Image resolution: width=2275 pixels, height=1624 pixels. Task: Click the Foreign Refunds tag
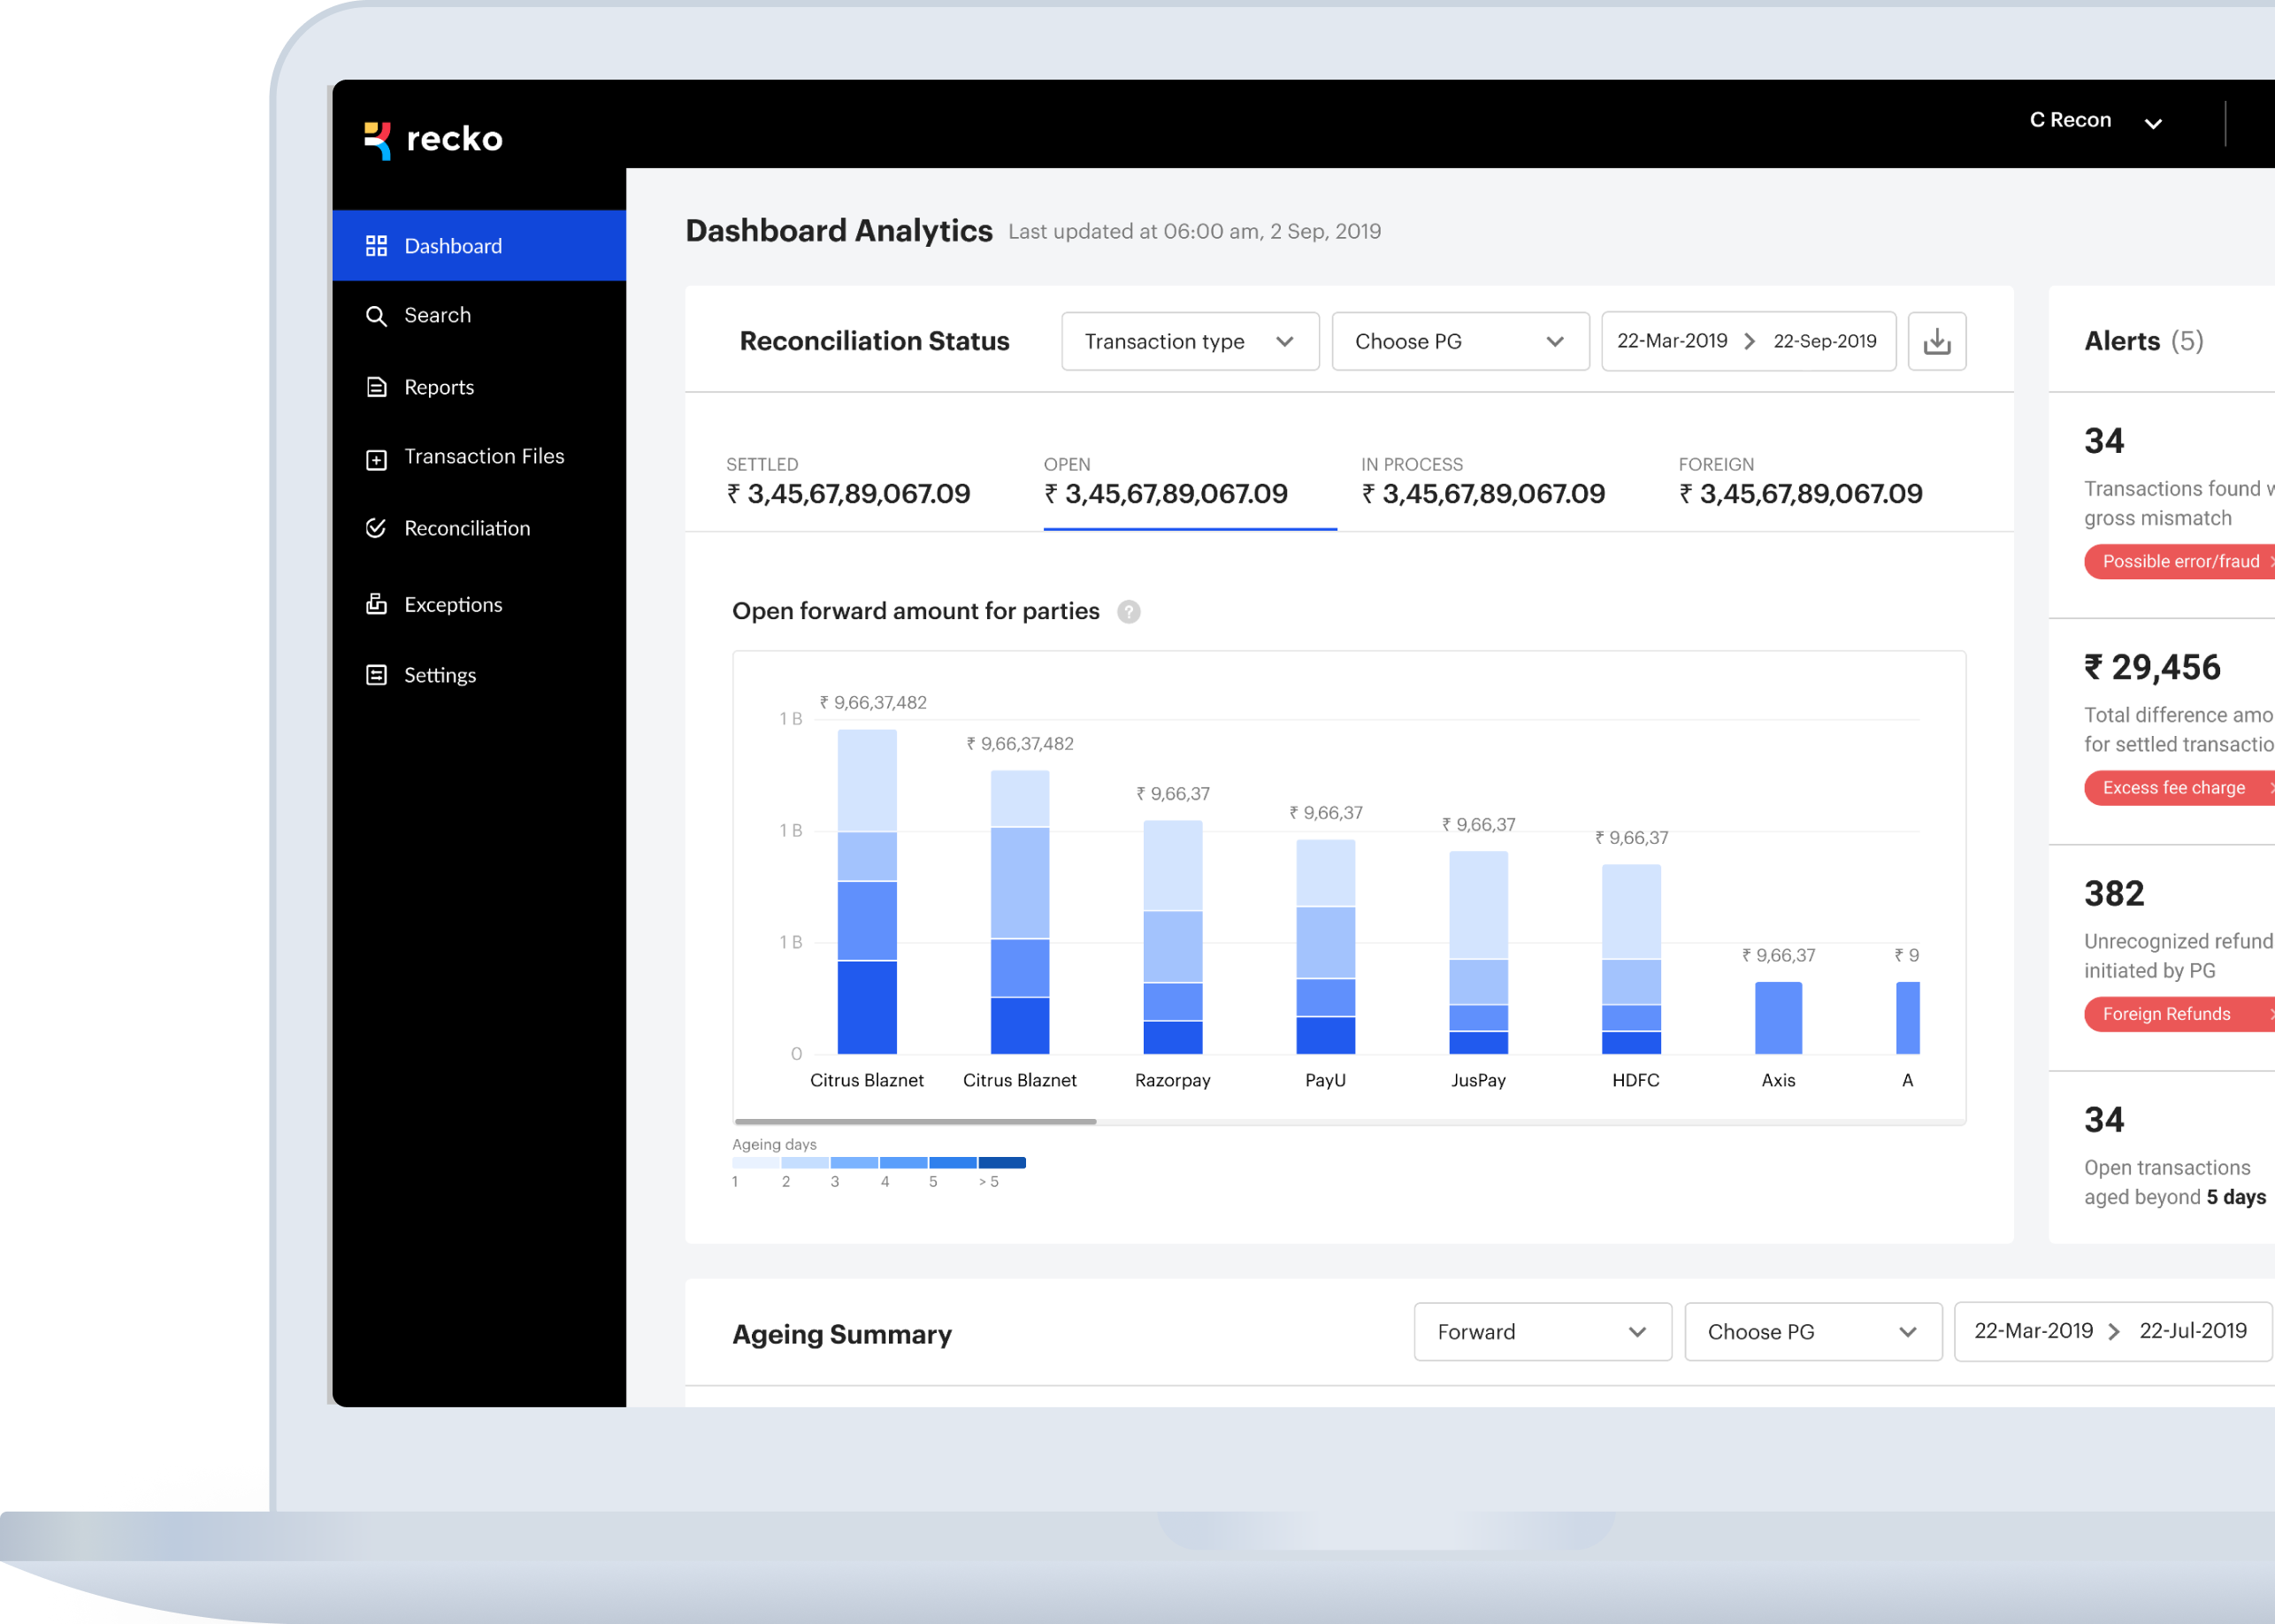tap(2180, 1014)
